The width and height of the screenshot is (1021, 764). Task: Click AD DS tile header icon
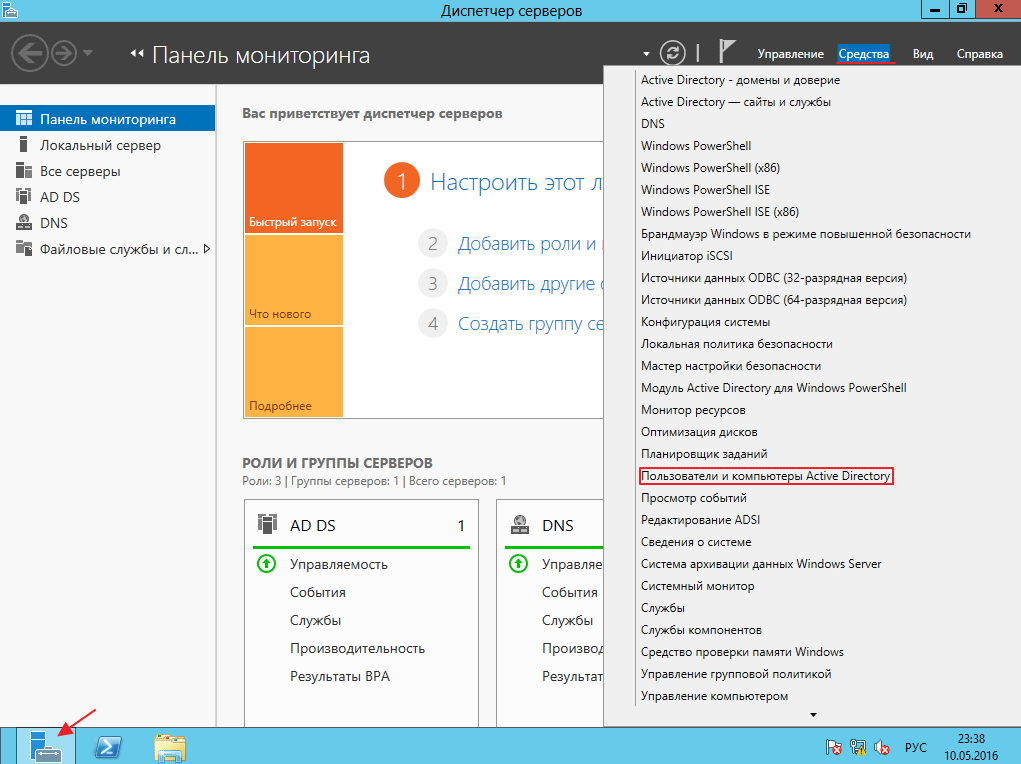[x=267, y=524]
